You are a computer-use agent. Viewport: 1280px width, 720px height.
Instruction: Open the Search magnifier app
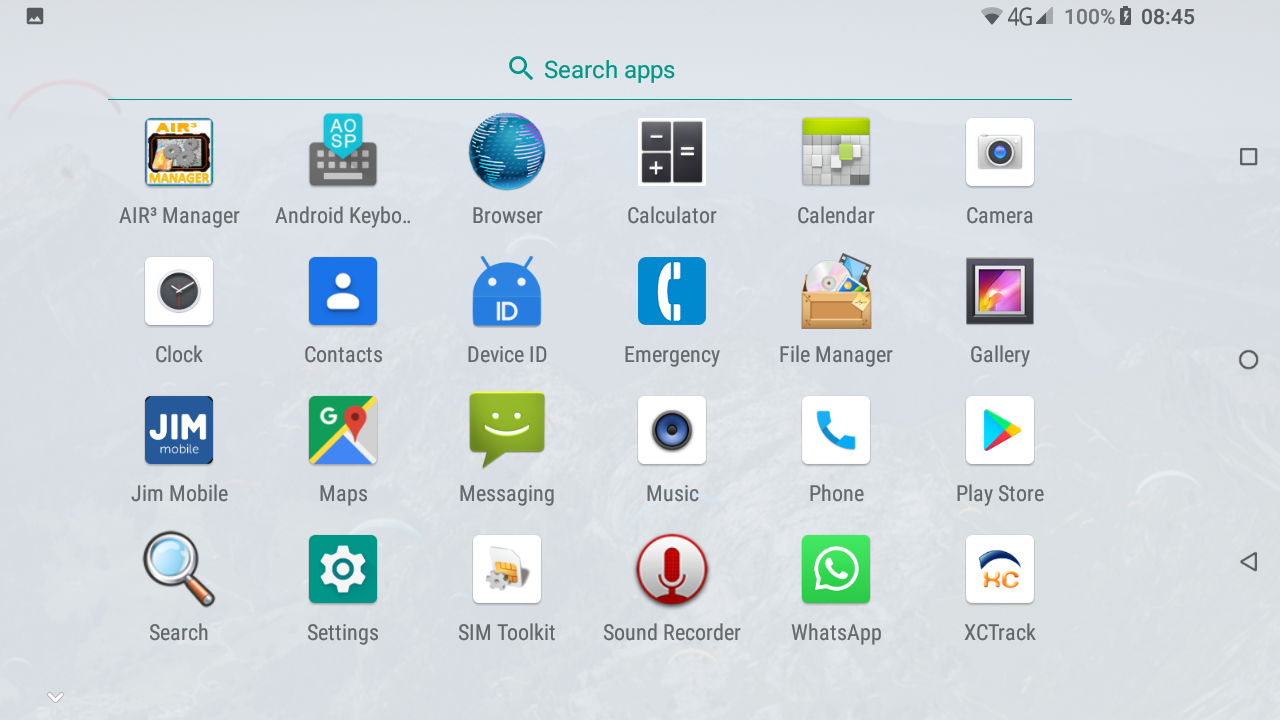coord(179,569)
